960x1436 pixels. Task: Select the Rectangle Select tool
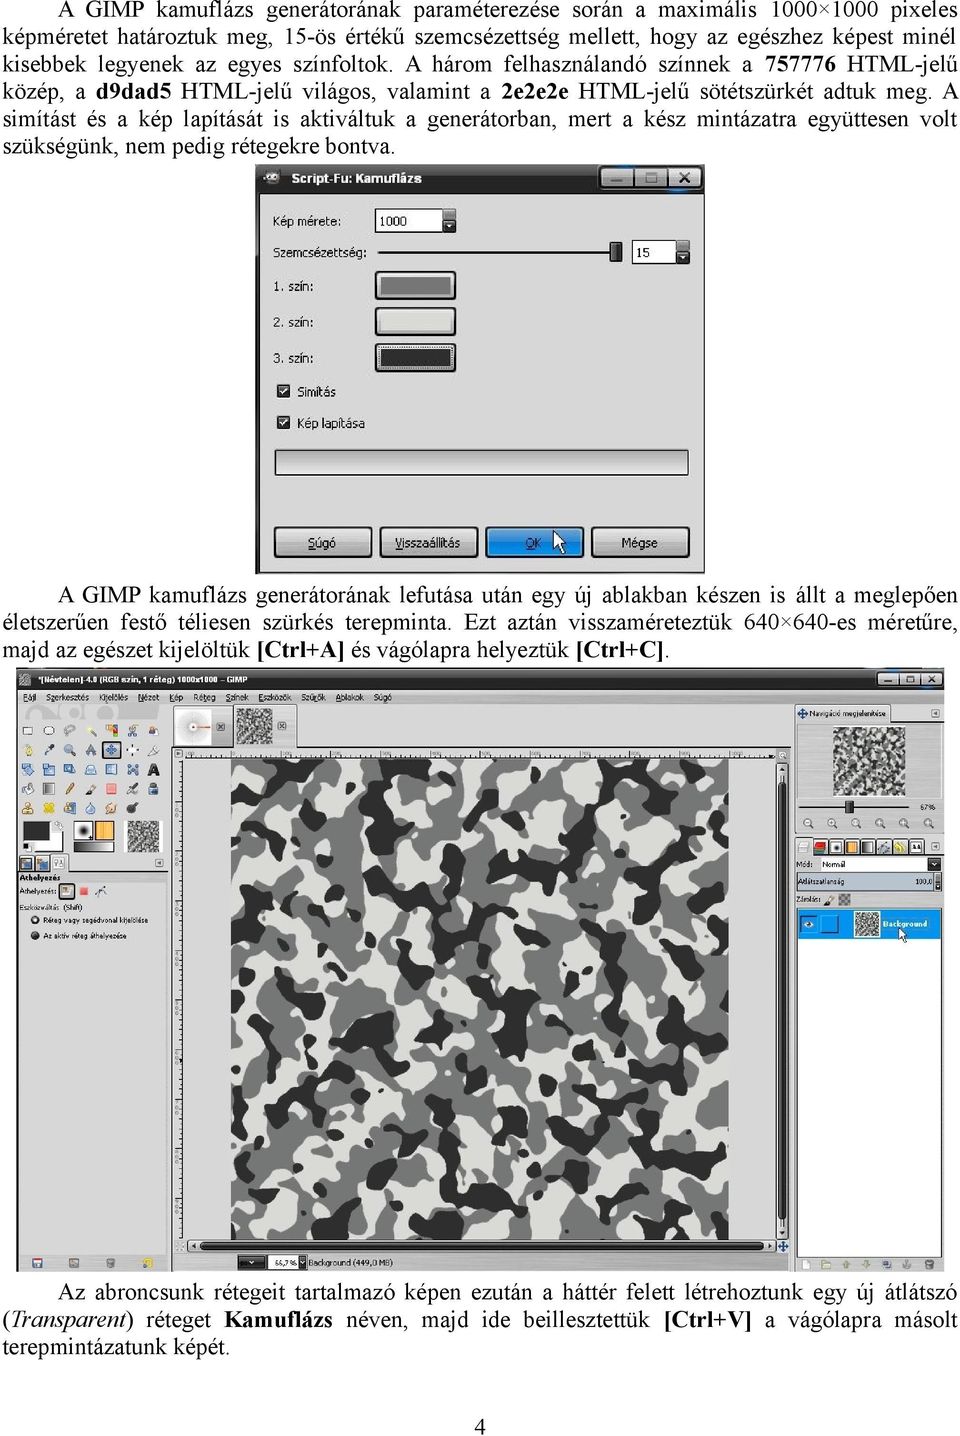[x=28, y=731]
